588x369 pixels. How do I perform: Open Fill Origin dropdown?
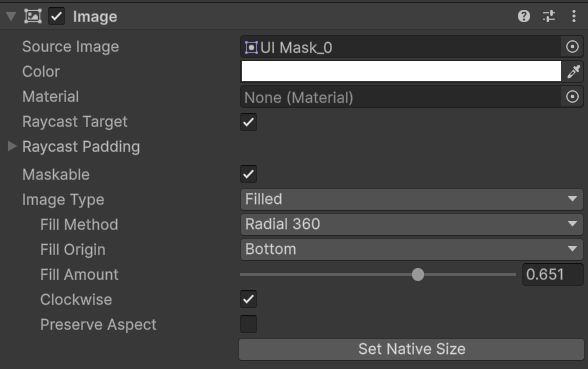(411, 249)
